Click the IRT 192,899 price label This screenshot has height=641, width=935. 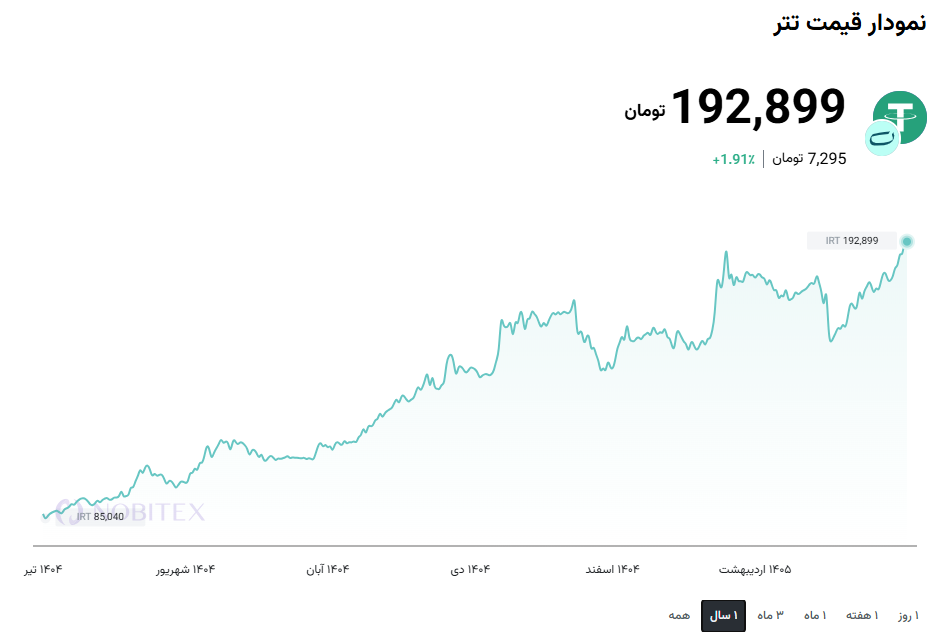pyautogui.click(x=852, y=241)
